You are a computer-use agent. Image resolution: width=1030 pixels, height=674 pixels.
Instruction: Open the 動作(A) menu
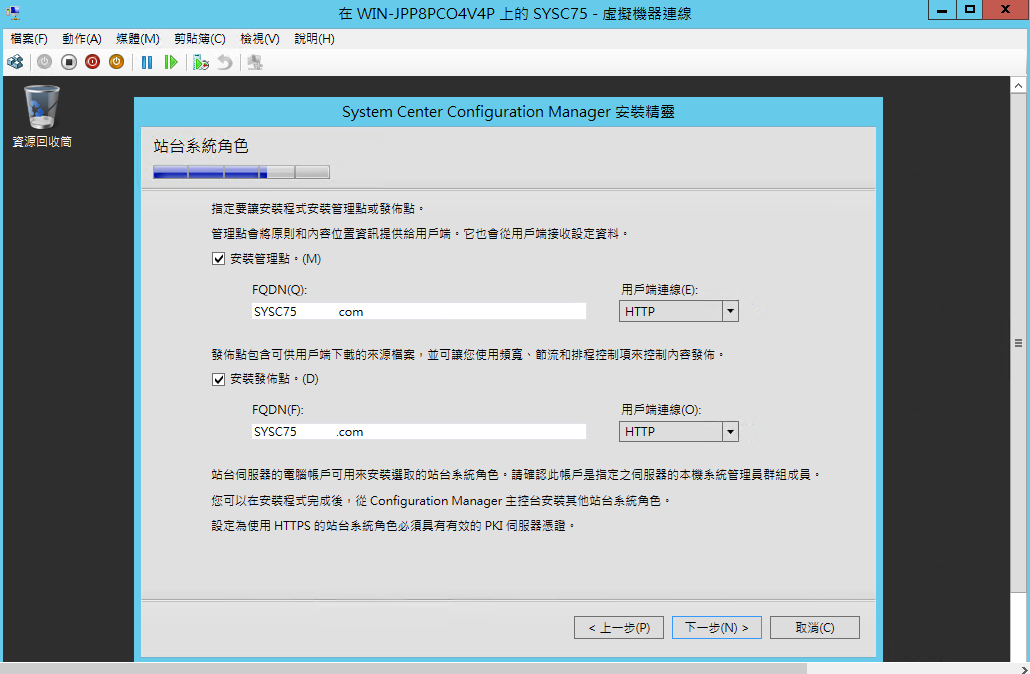(82, 39)
